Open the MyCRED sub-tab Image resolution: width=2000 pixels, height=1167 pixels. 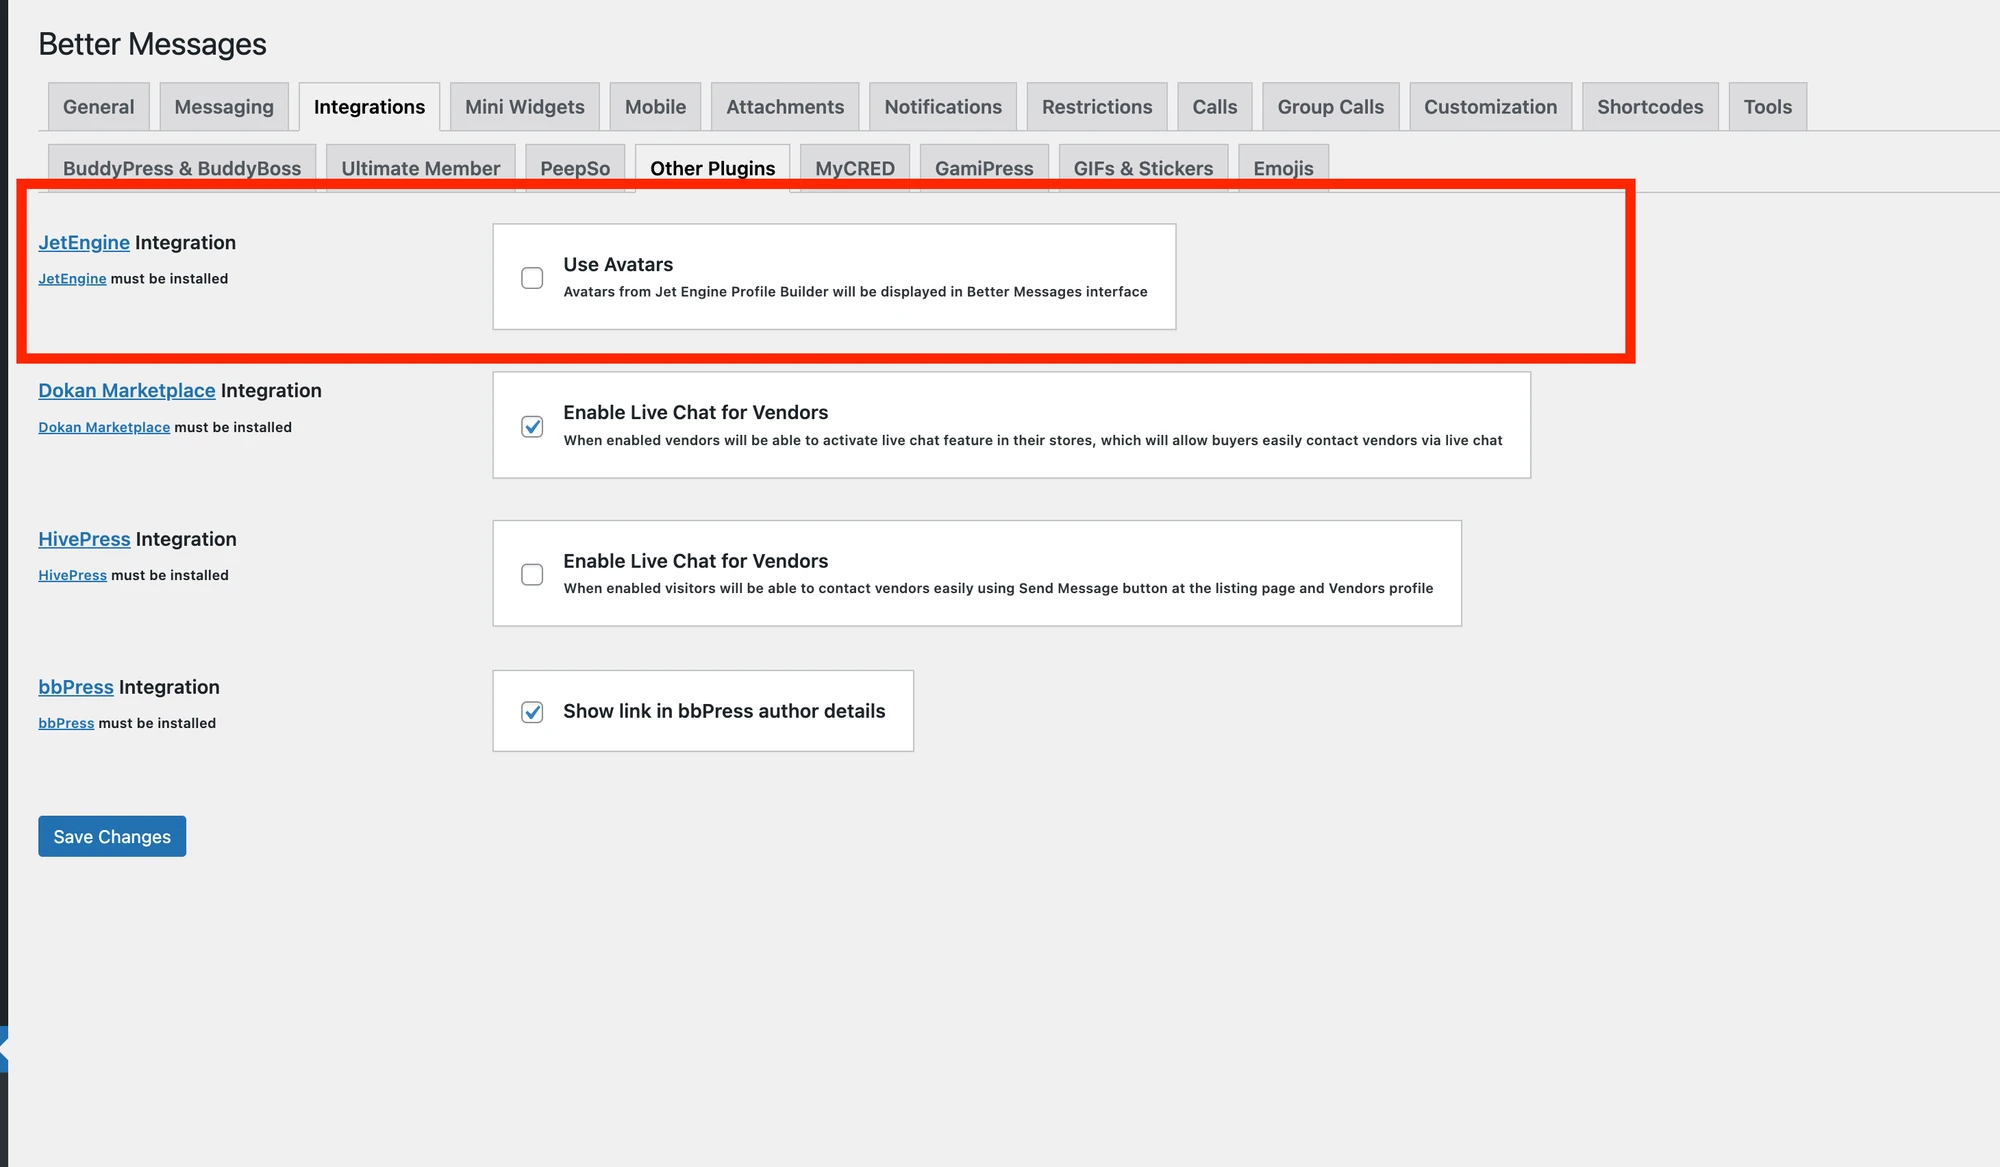click(x=855, y=168)
